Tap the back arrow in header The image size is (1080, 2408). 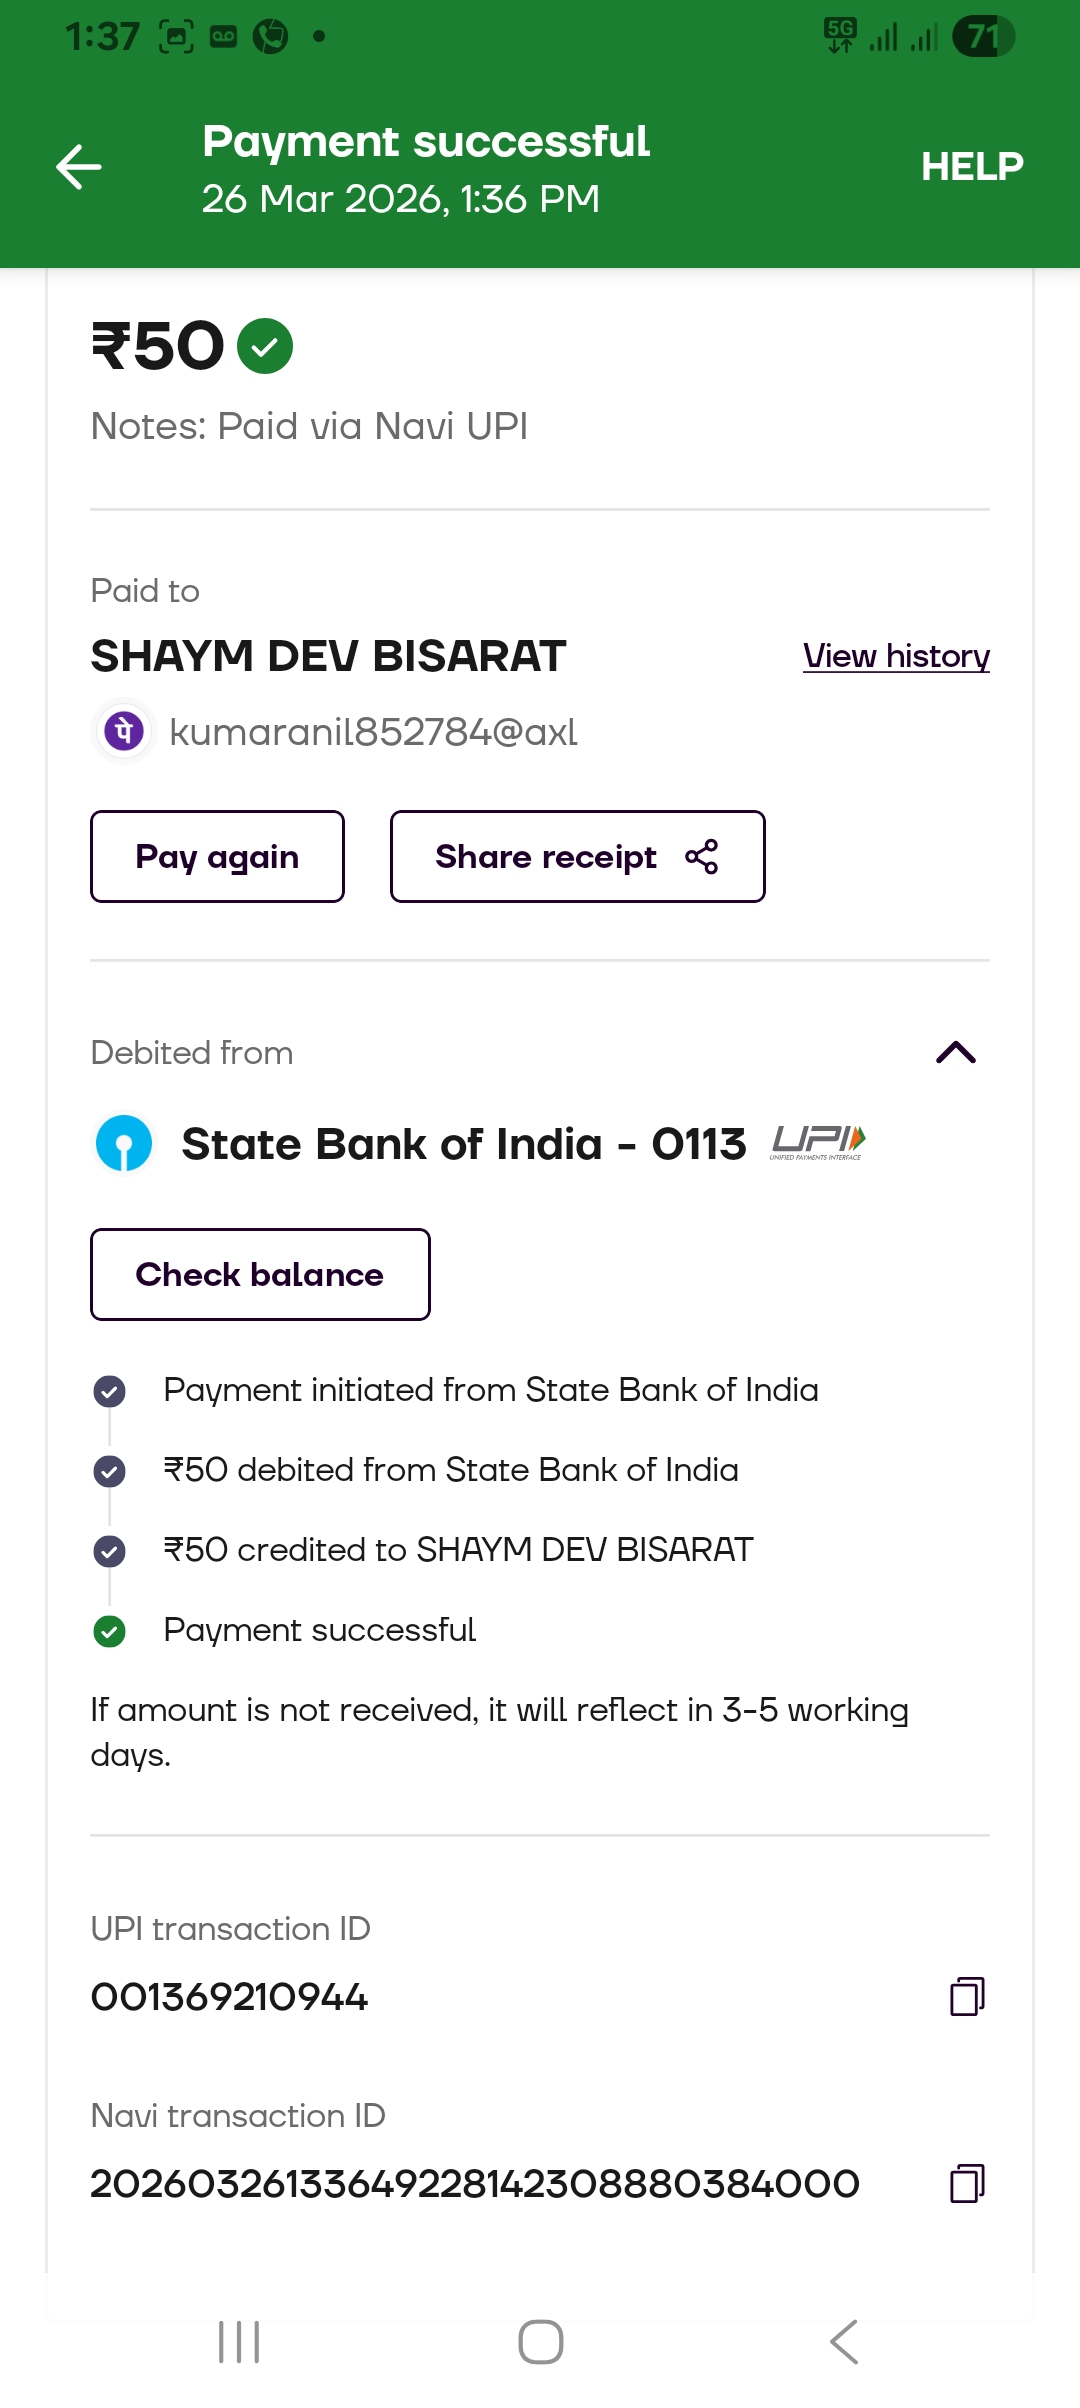coord(79,166)
